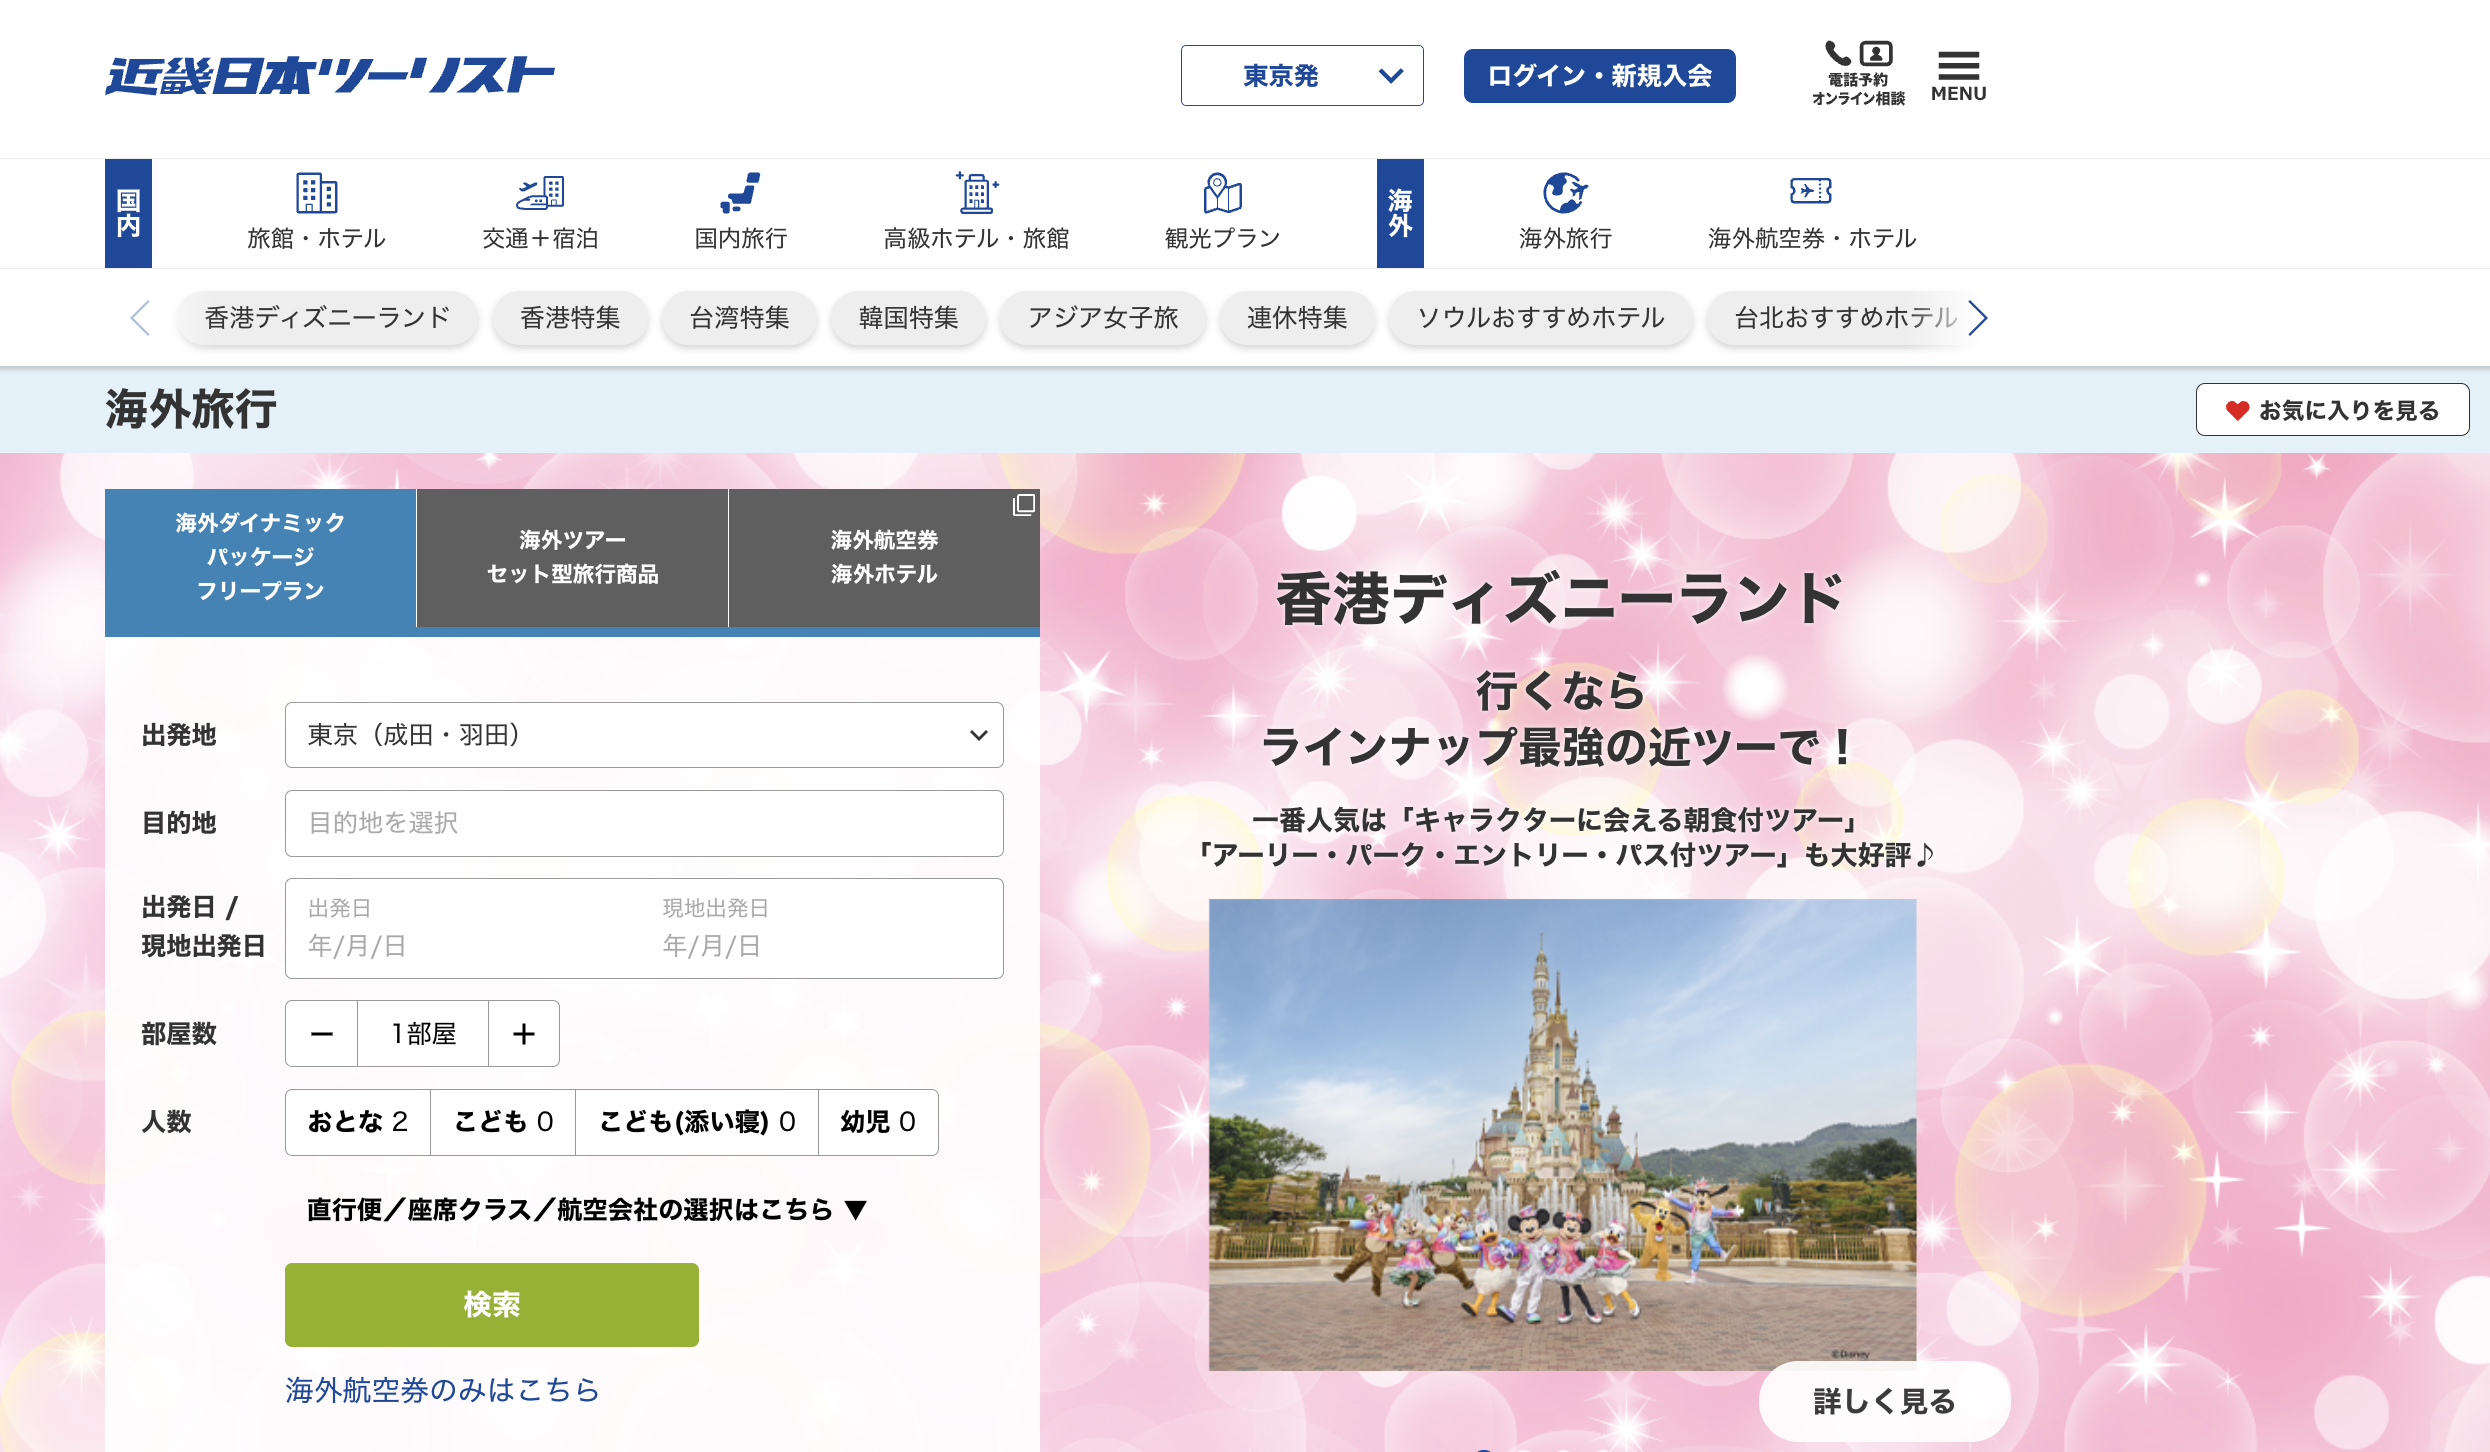This screenshot has height=1452, width=2490.
Task: Click the 国内旅行 seat icon
Action: click(740, 192)
